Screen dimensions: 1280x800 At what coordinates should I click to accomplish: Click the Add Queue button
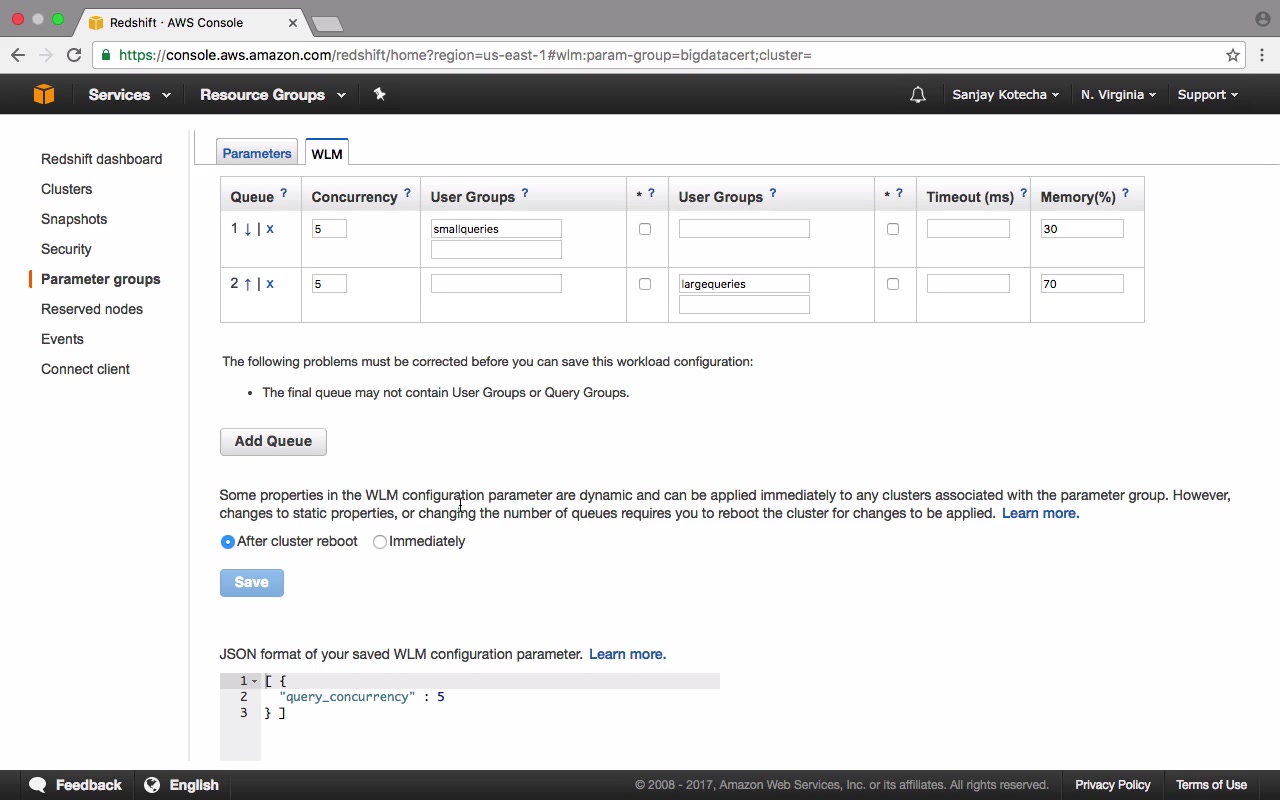pyautogui.click(x=273, y=441)
